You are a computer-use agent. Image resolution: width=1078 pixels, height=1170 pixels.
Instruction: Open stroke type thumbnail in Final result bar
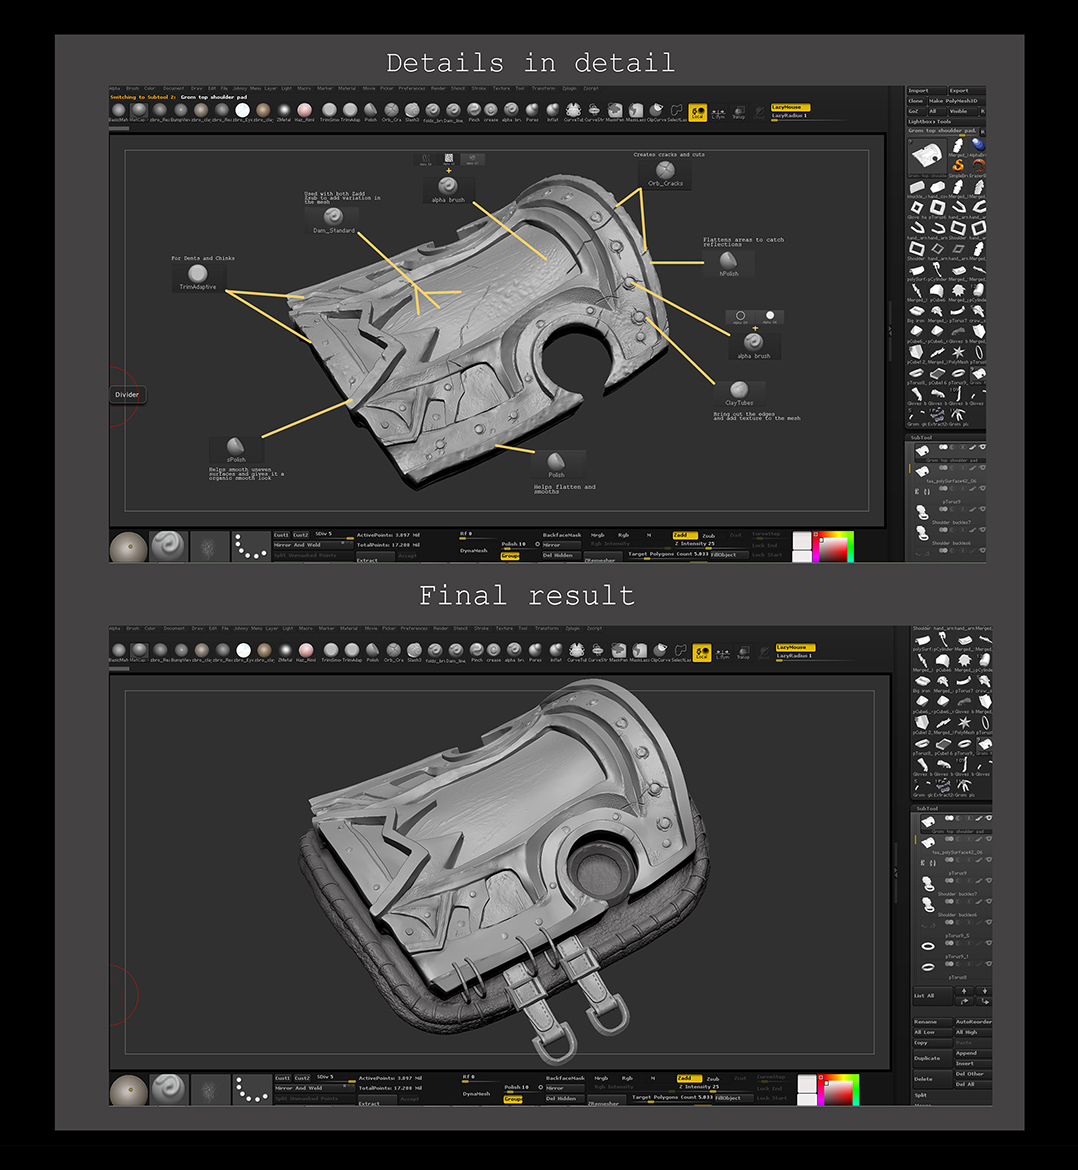click(x=252, y=1089)
